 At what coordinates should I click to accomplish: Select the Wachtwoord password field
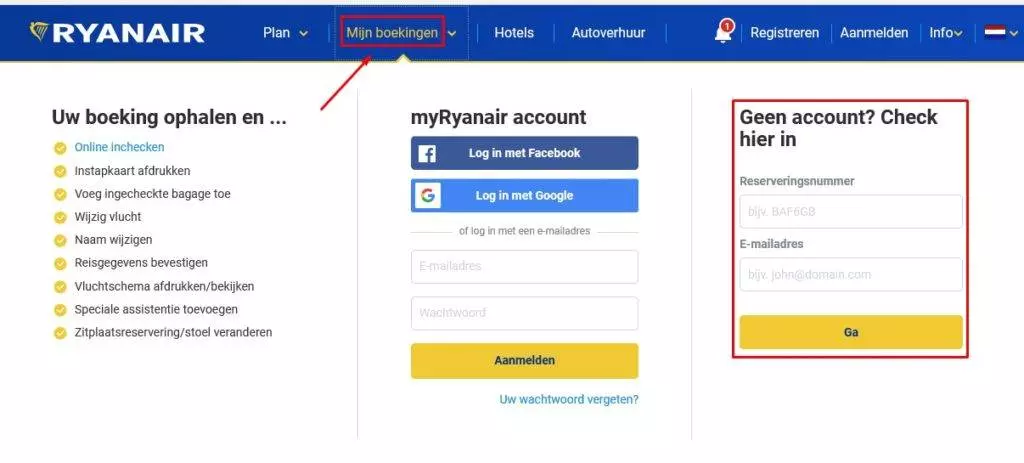(524, 313)
